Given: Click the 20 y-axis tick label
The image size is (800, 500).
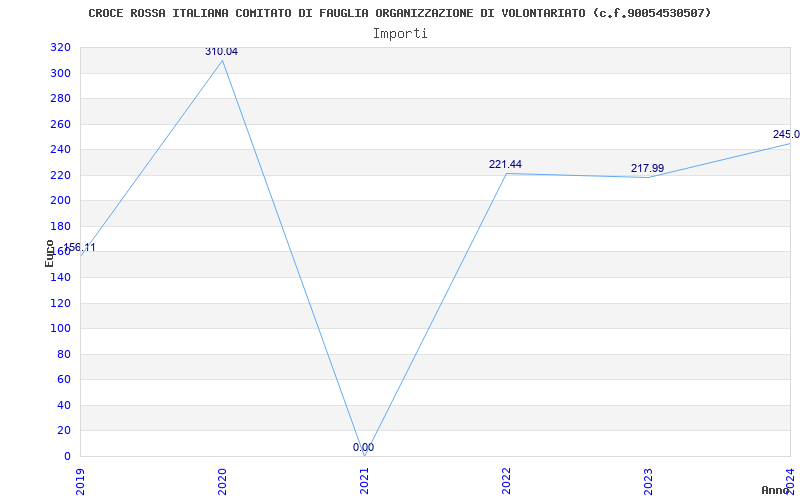Looking at the screenshot, I should (64, 431).
